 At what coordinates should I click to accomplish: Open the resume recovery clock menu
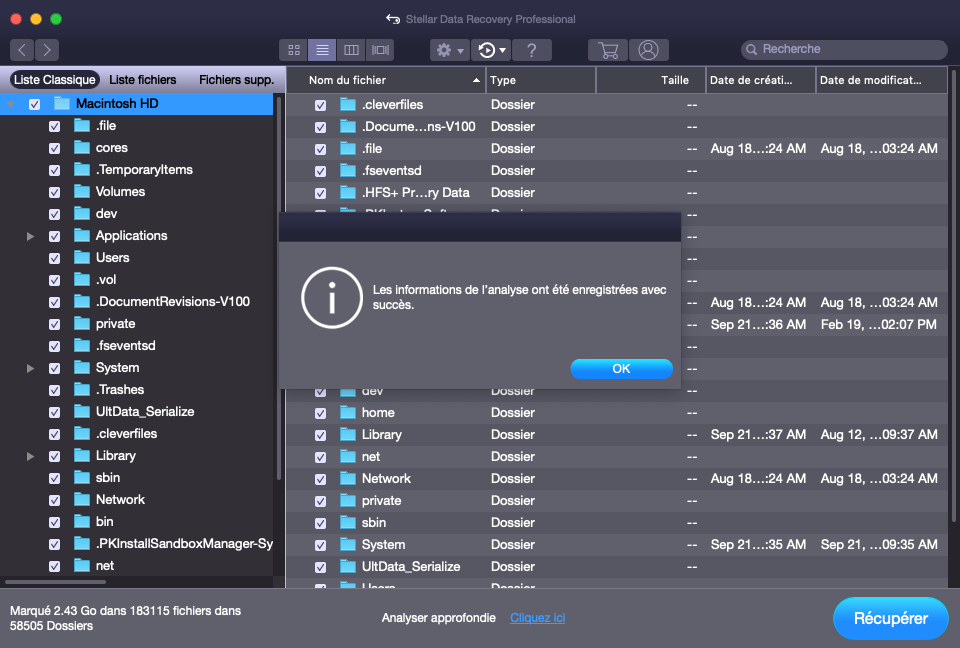[492, 50]
